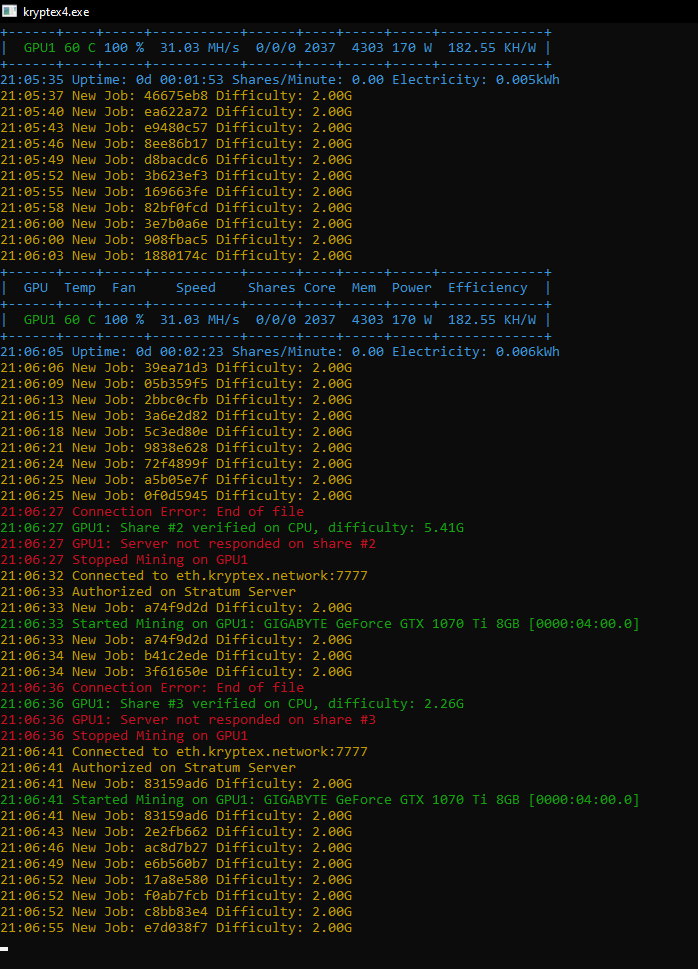698x969 pixels.
Task: Click the New Job e6b560b7 line
Action: click(176, 864)
